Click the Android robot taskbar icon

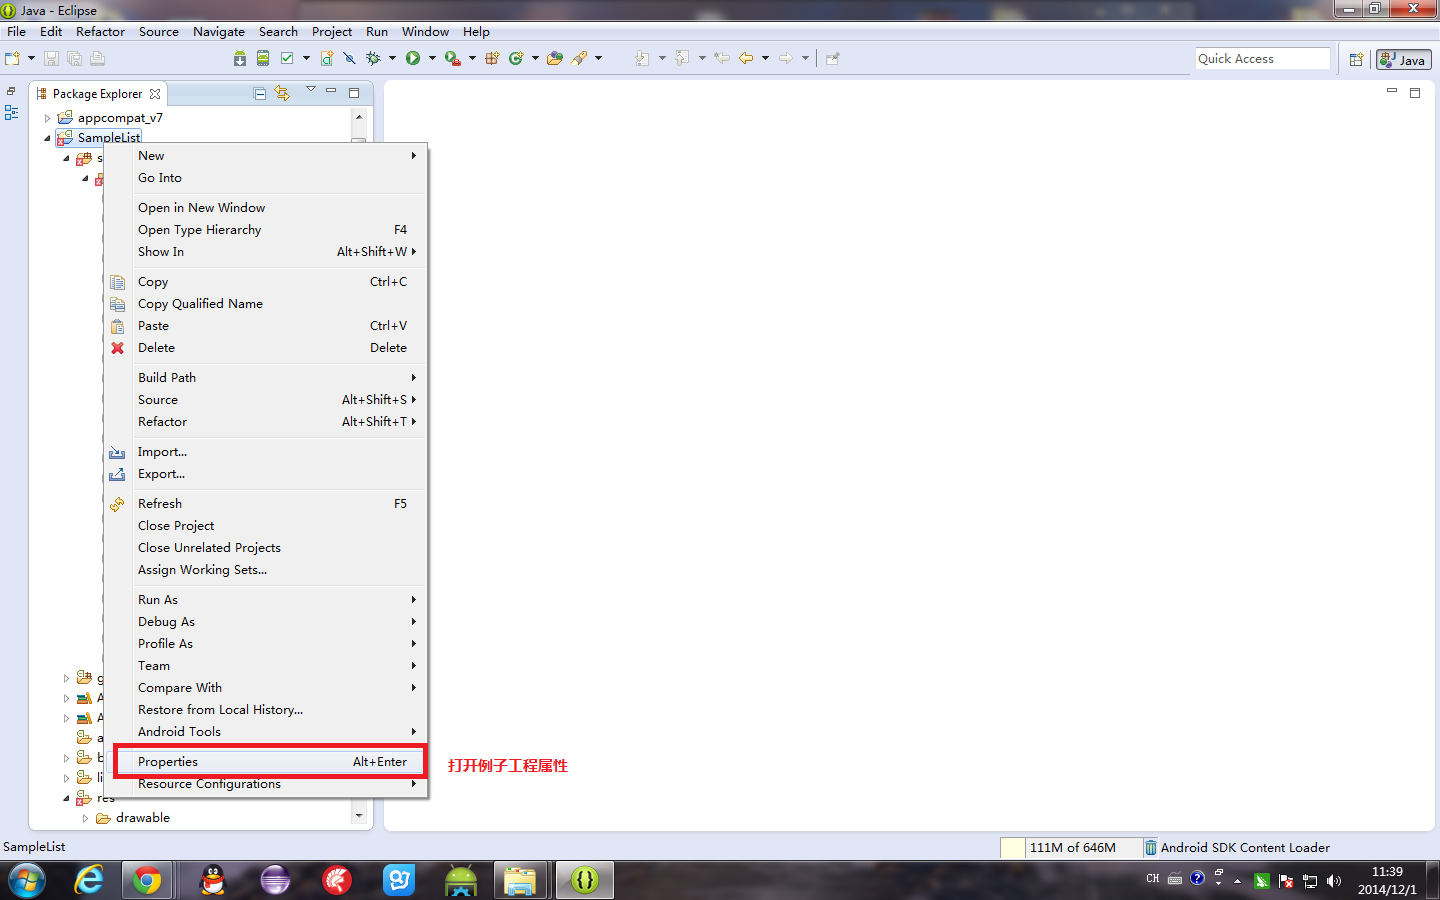tap(461, 880)
